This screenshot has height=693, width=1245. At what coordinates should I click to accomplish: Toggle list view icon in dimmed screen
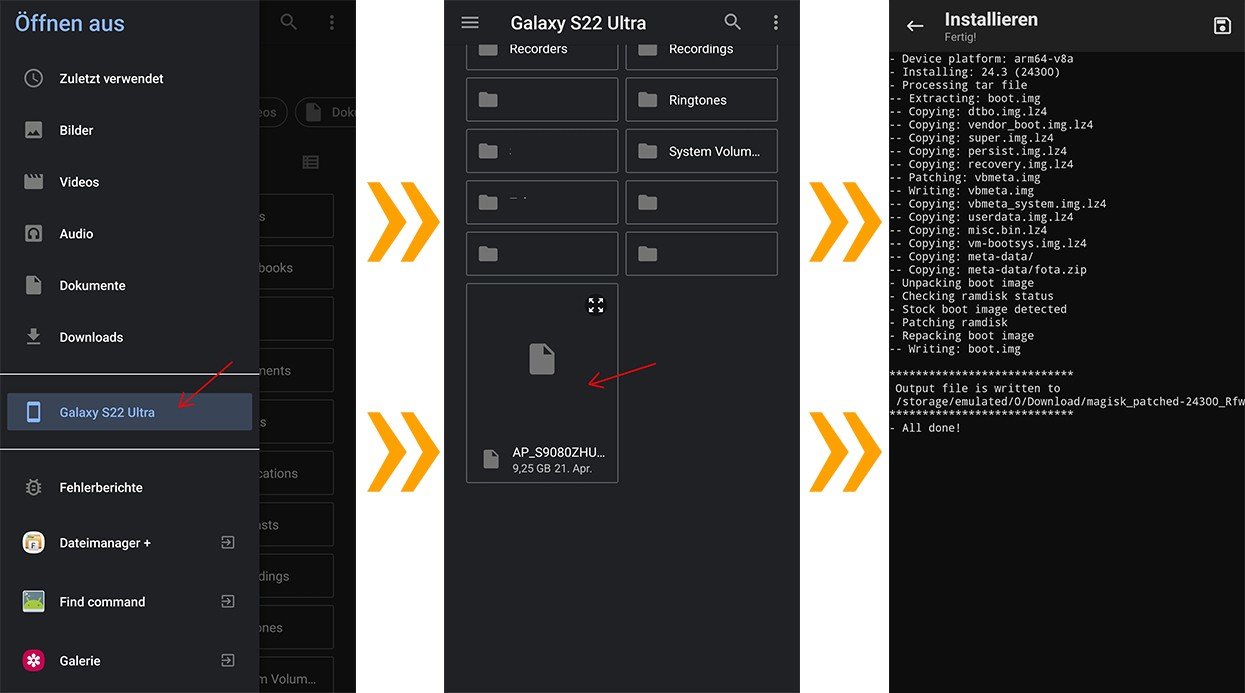(311, 162)
